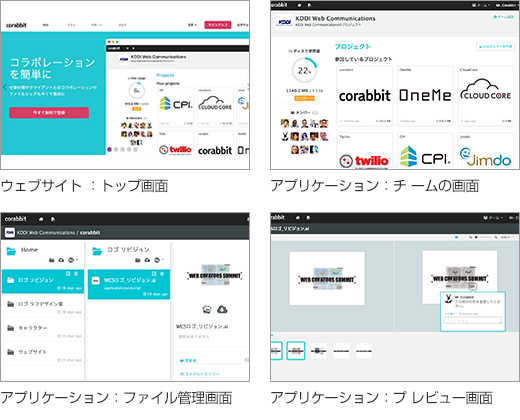Viewport: 520px width, 420px height.
Task: Open the options dropdown beside Home folder icons
Action: tap(72, 260)
